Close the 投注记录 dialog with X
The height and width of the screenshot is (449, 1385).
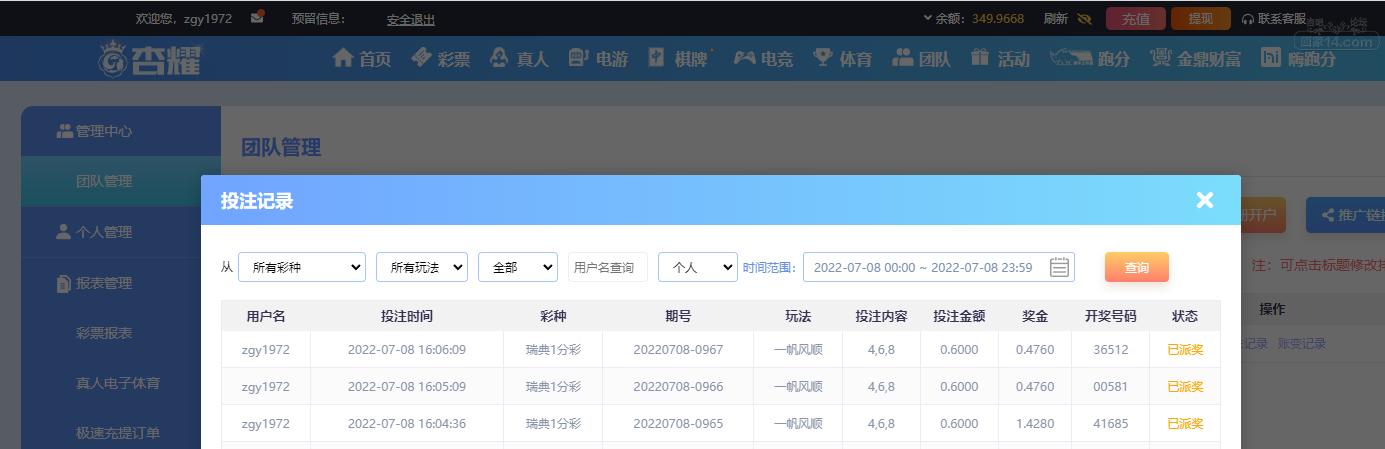tap(1205, 200)
